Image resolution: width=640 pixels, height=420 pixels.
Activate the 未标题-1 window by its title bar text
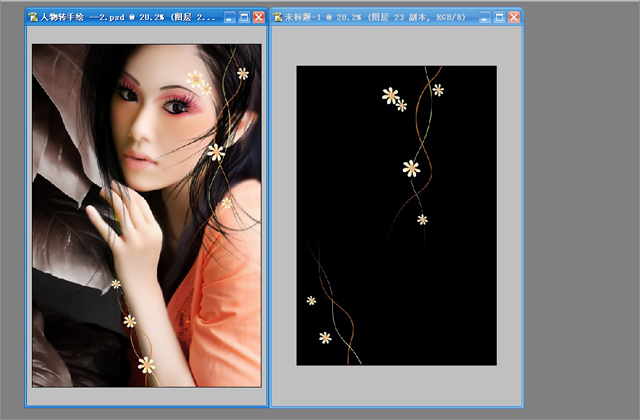point(375,17)
